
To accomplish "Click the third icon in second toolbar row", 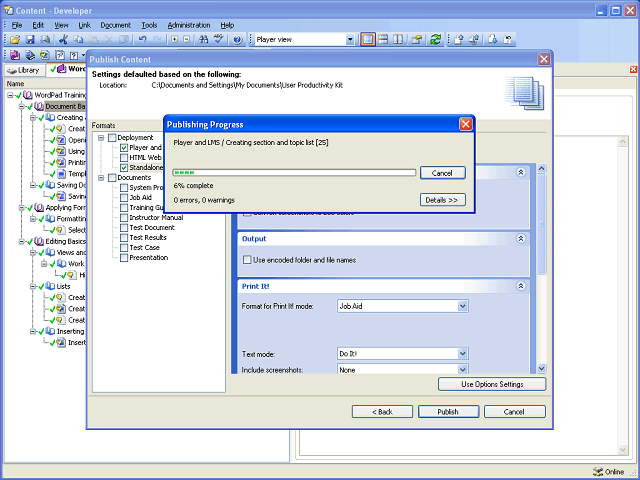I will coord(45,55).
